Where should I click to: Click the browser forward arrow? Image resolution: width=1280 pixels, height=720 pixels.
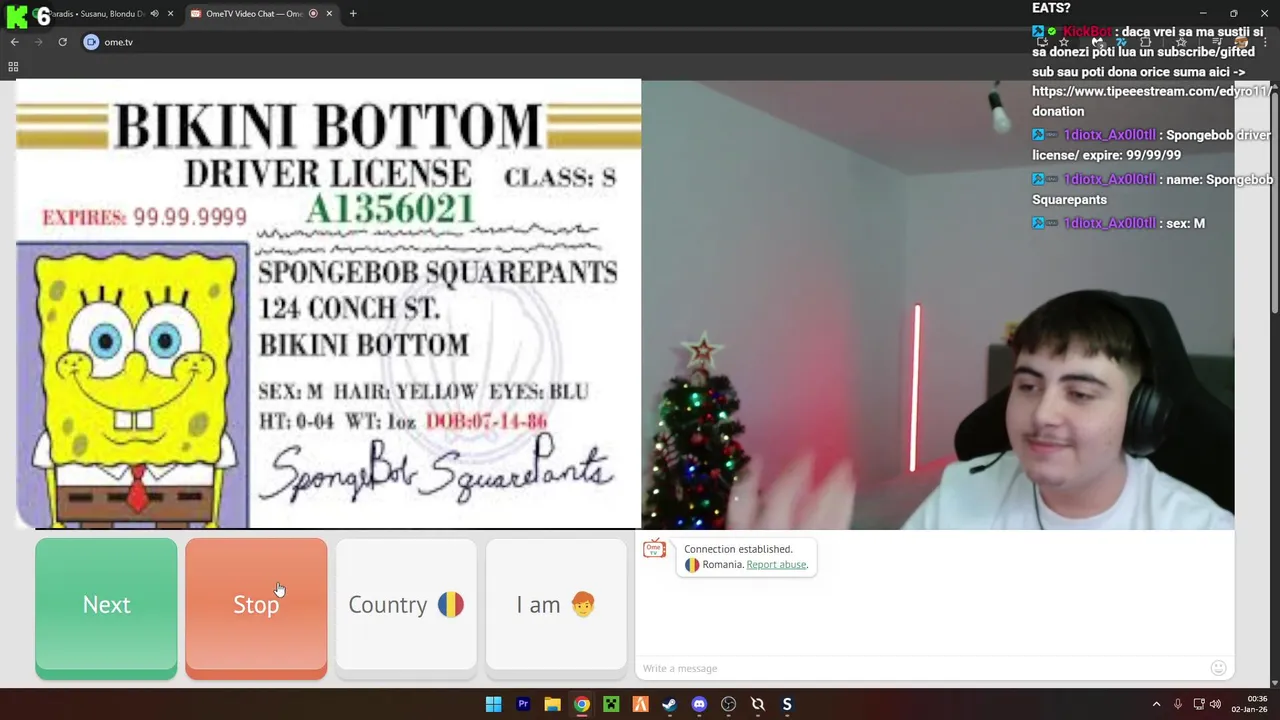pyautogui.click(x=38, y=42)
